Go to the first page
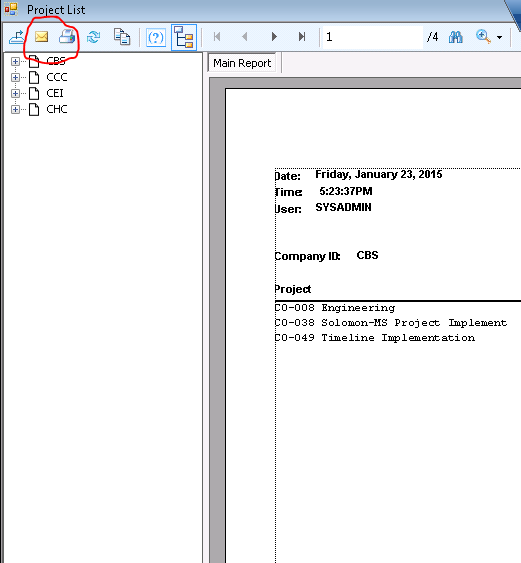 (217, 37)
